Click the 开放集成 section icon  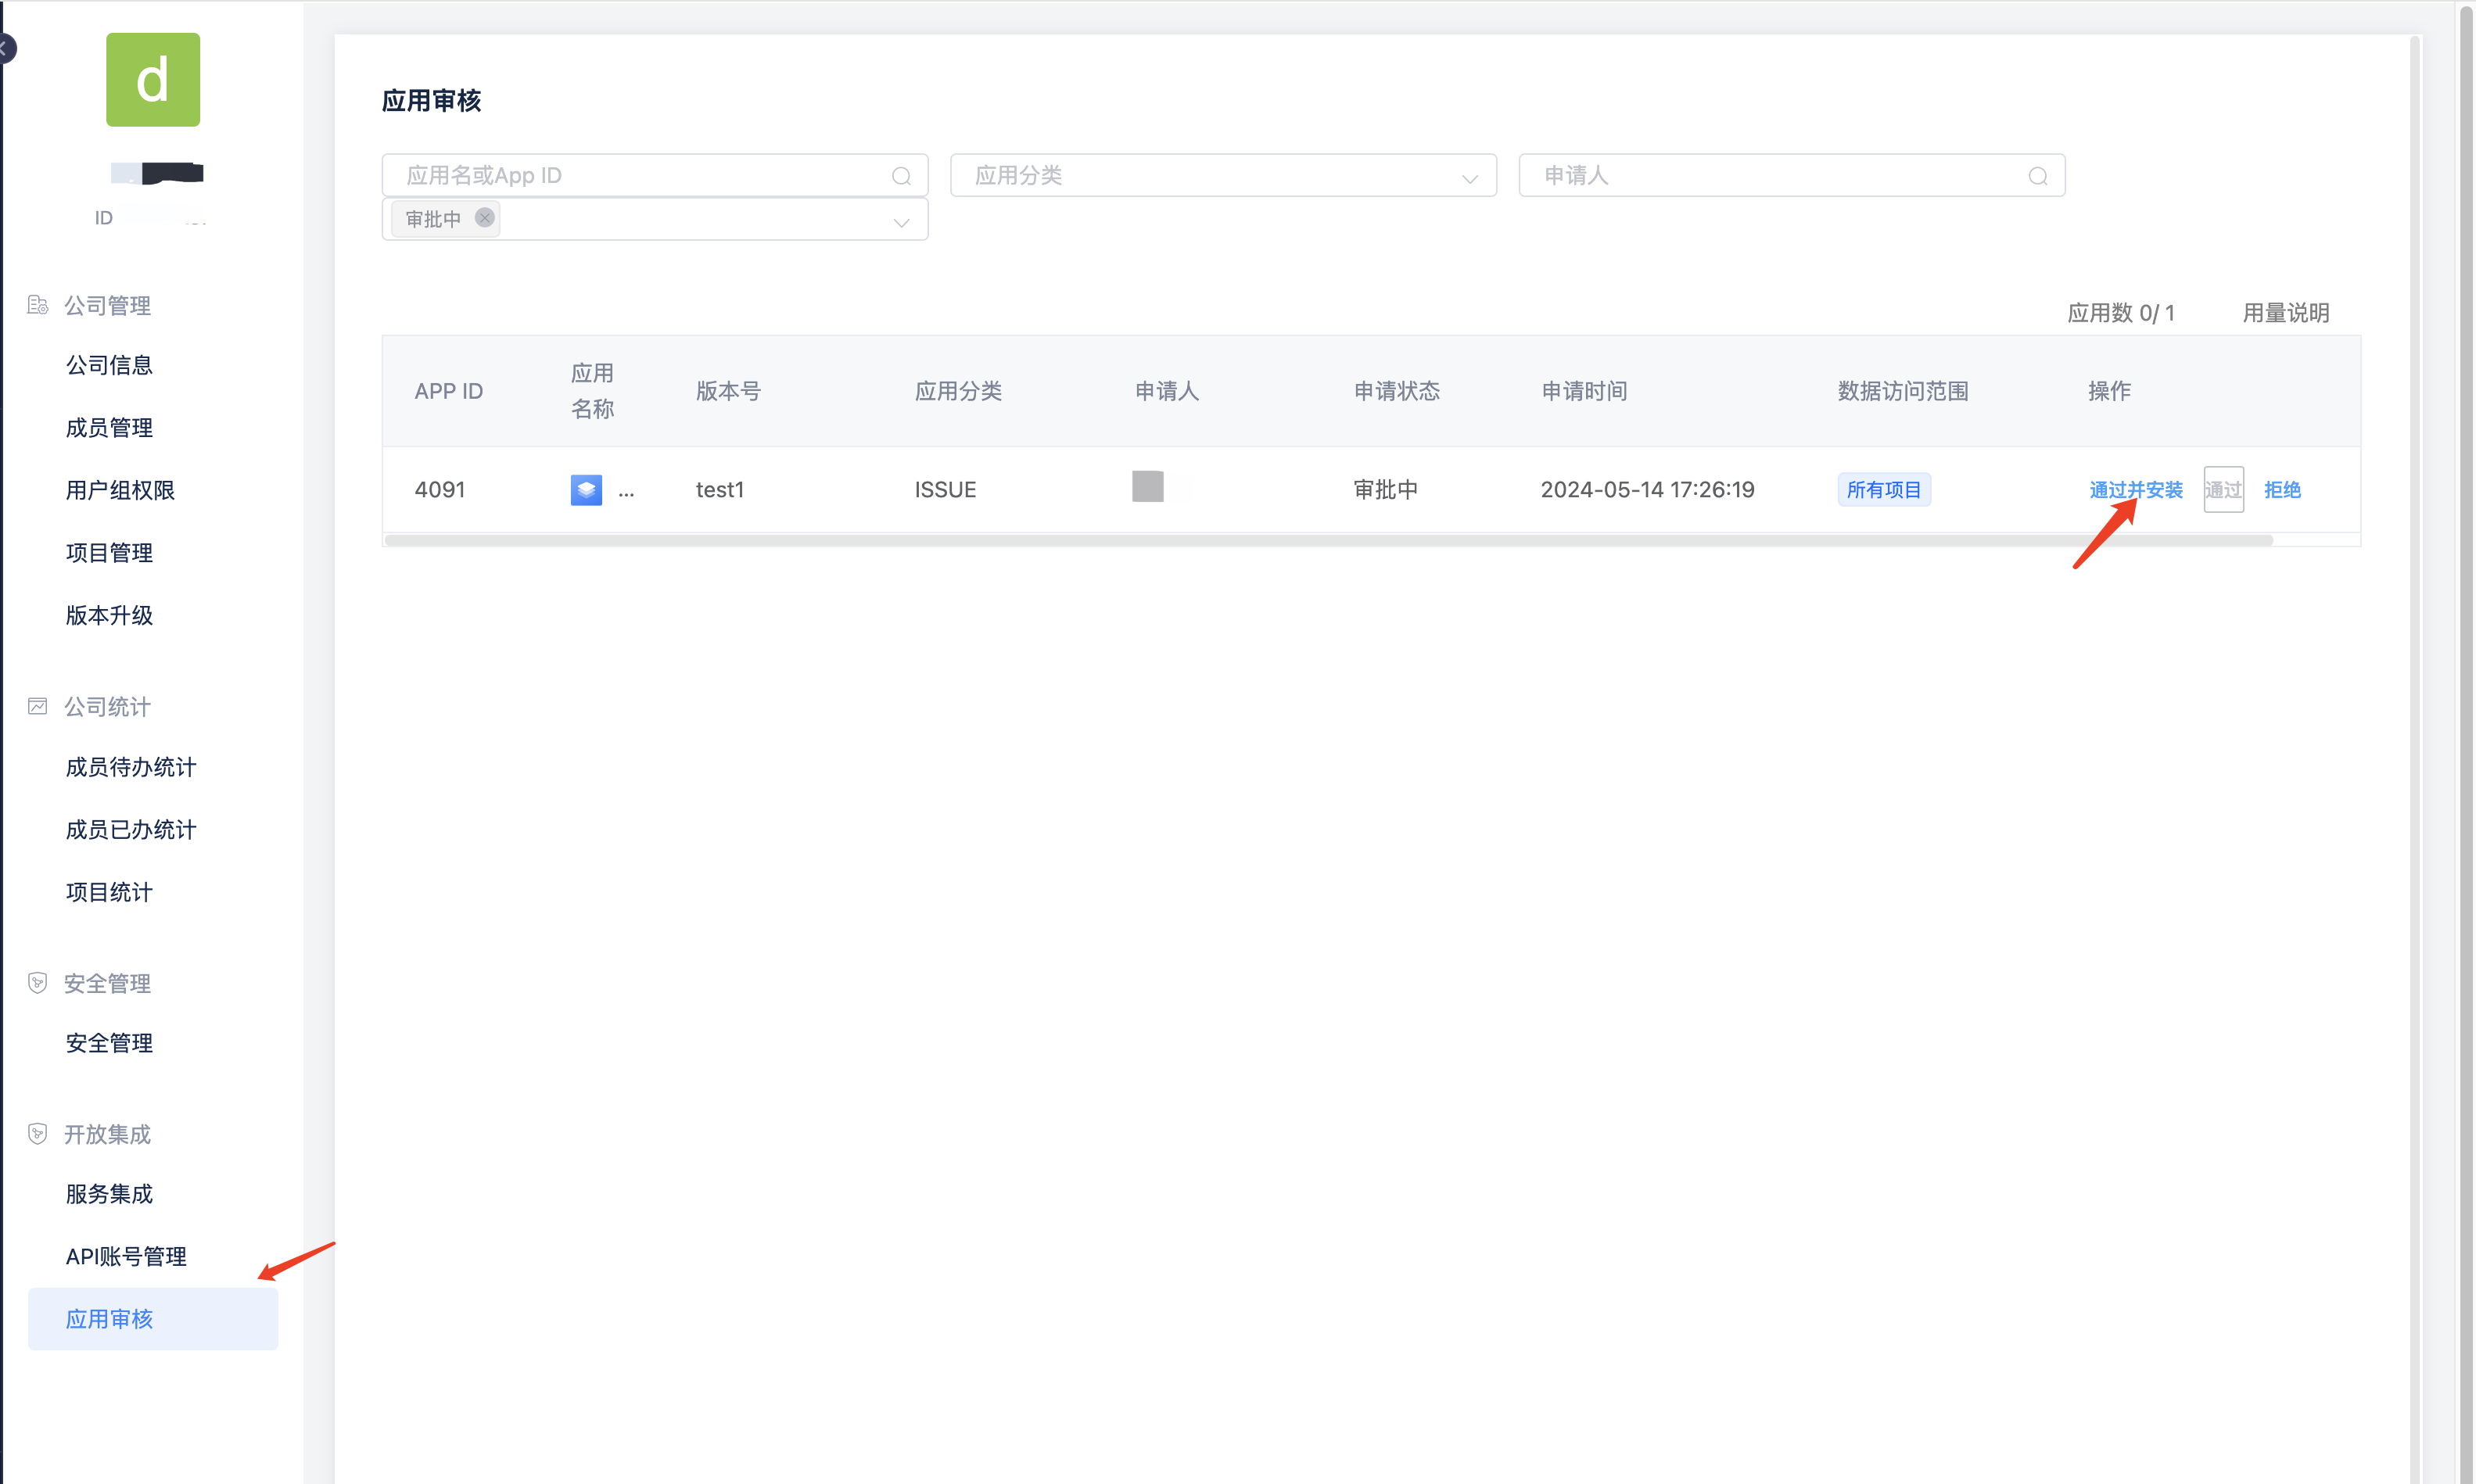point(38,1134)
